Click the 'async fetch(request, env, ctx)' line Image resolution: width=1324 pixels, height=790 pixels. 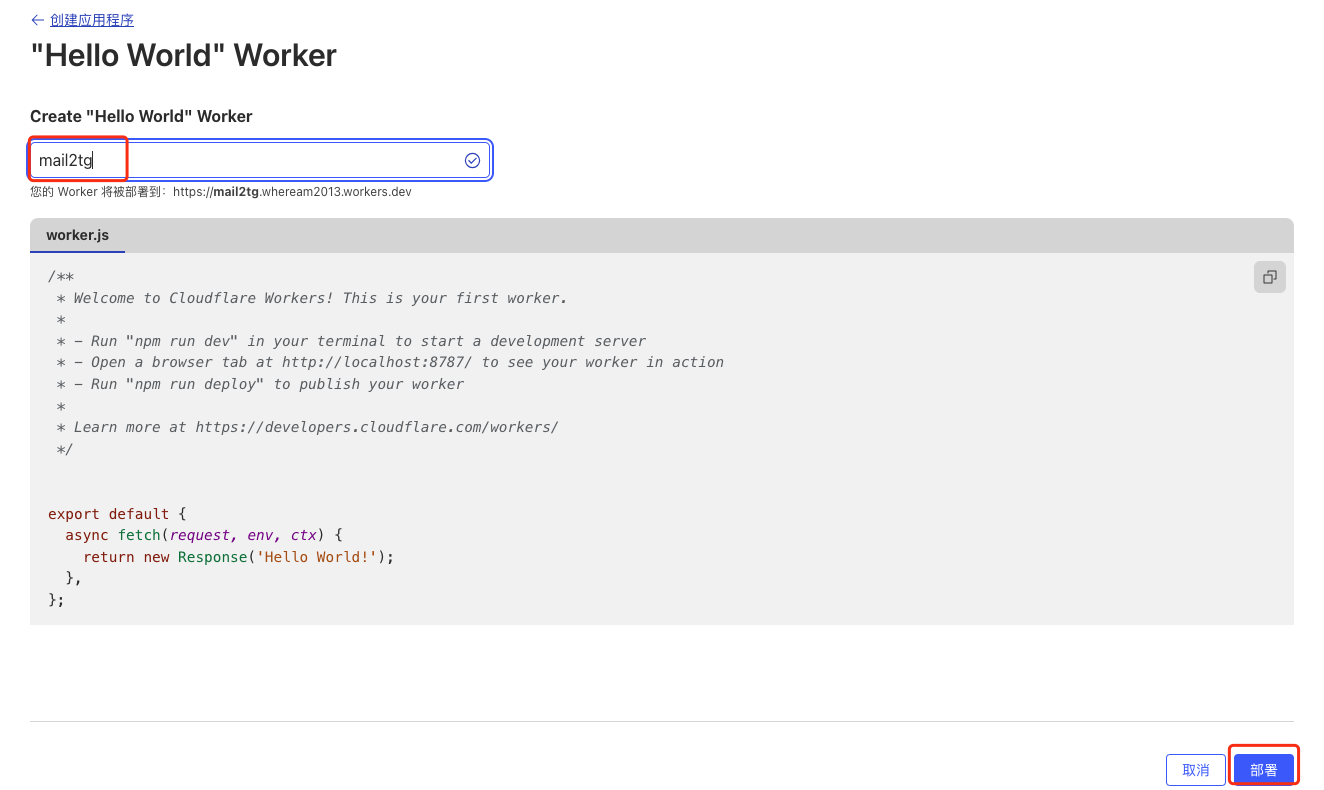pos(204,535)
